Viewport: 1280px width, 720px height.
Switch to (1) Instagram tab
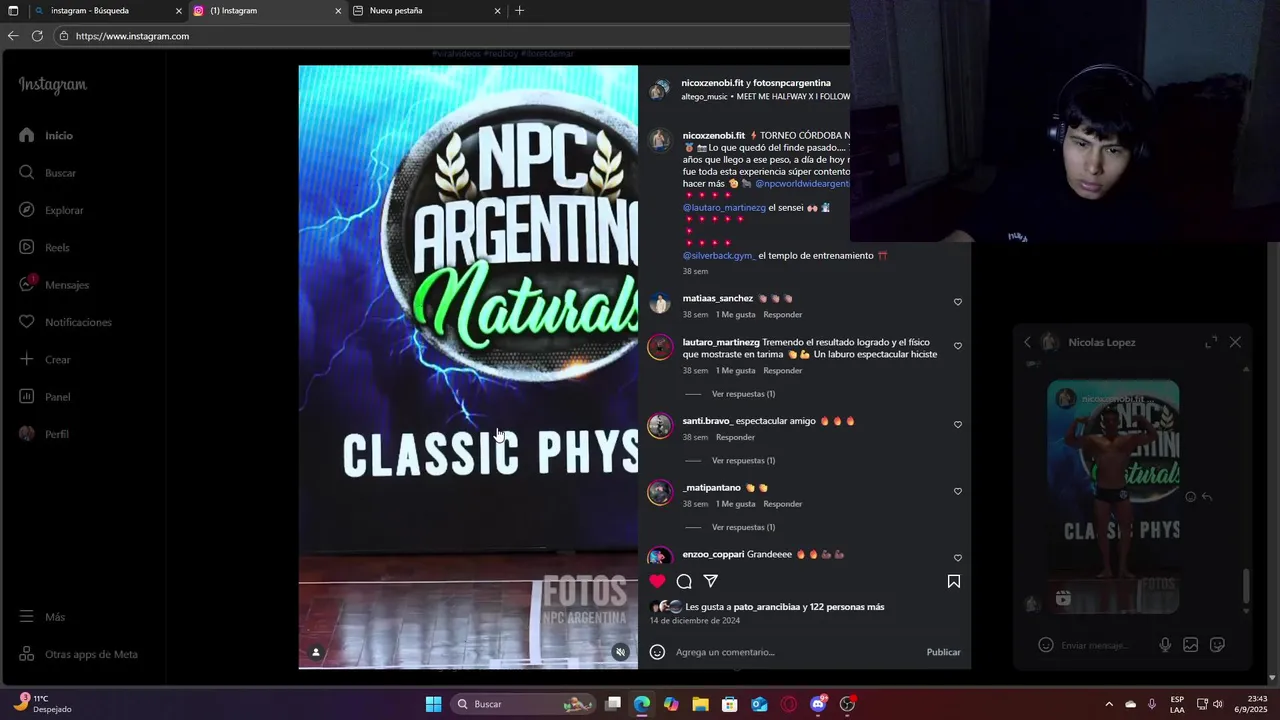click(x=268, y=11)
